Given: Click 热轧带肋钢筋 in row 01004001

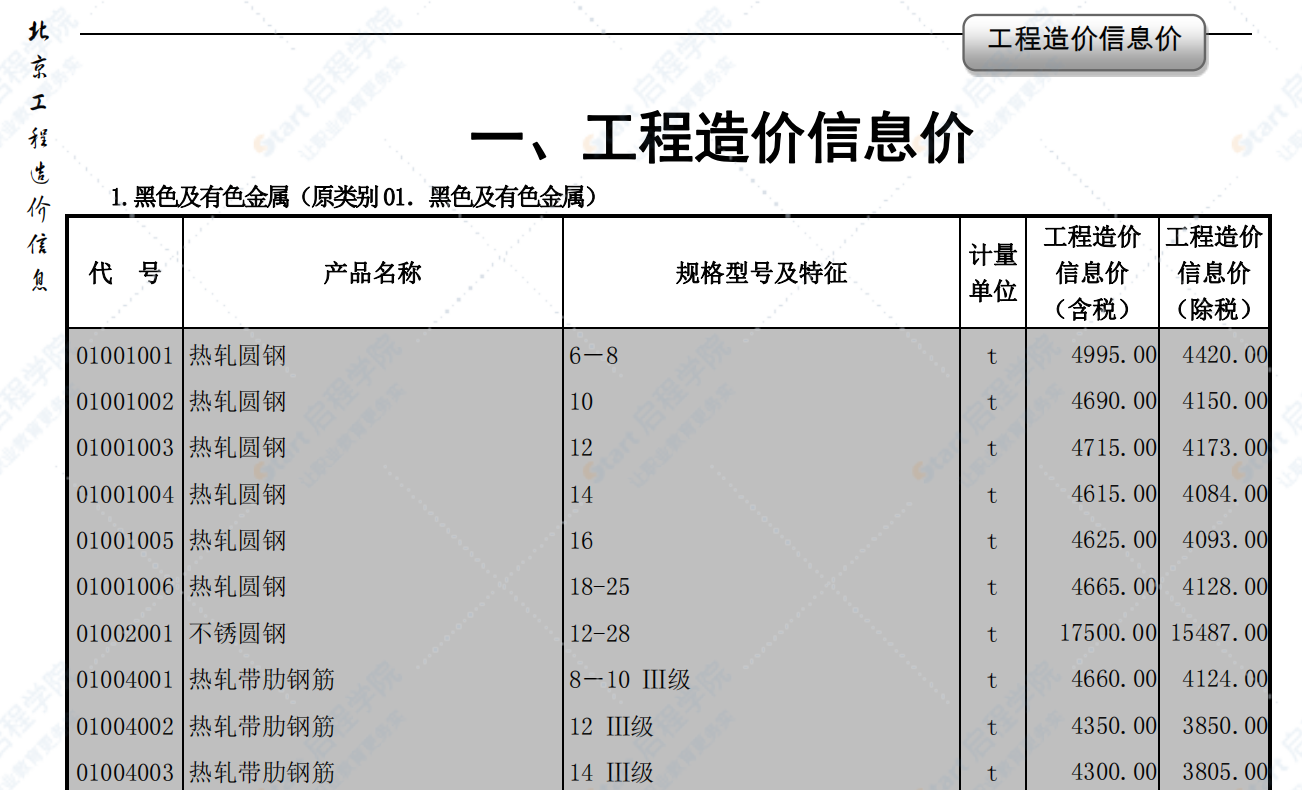Looking at the screenshot, I should pos(262,680).
